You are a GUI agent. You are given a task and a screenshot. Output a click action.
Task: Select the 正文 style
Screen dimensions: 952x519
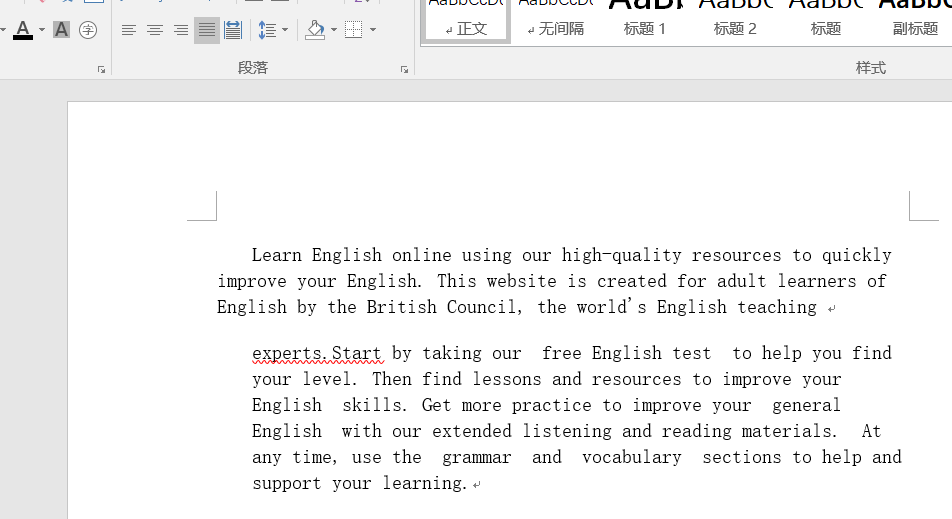pos(466,22)
